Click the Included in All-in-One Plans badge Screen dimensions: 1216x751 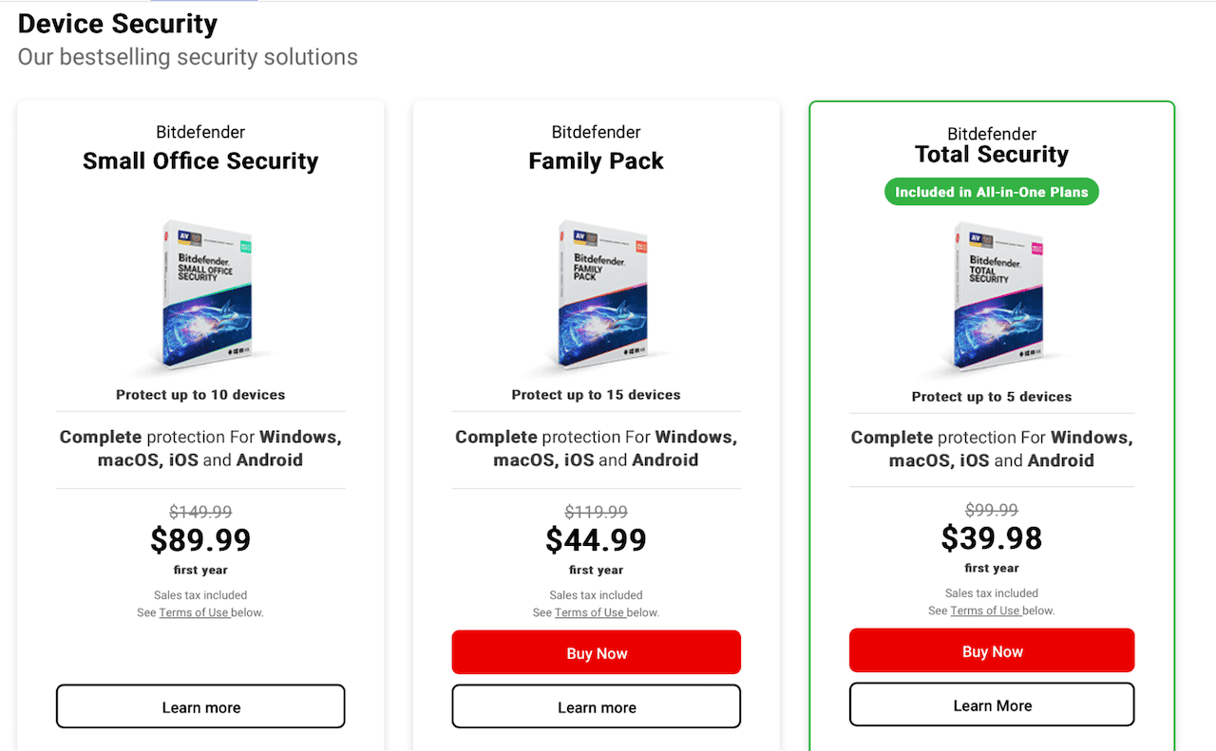pyautogui.click(x=991, y=192)
